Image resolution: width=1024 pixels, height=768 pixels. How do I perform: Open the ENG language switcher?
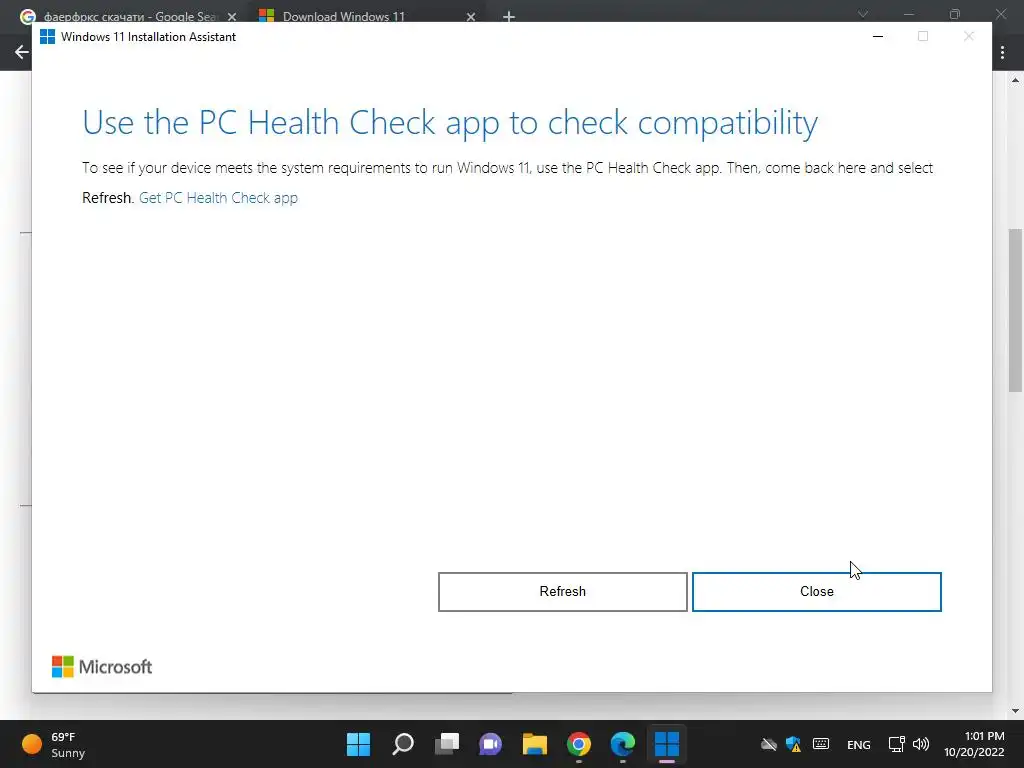point(858,744)
